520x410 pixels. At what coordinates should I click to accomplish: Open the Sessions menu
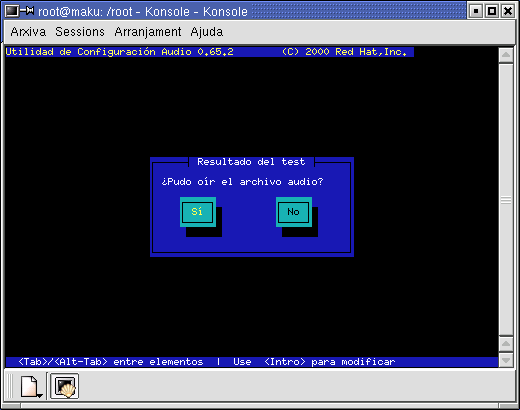80,32
